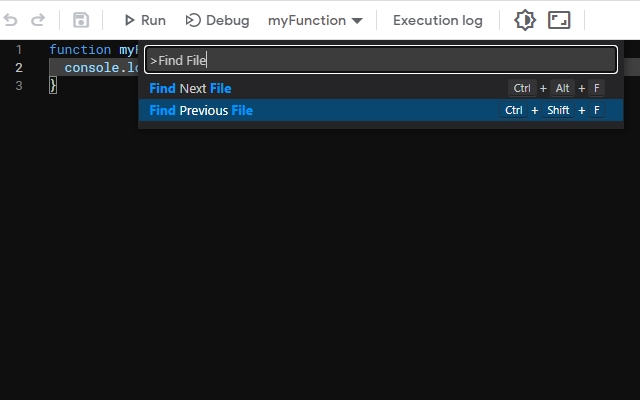The width and height of the screenshot is (640, 400).
Task: Click the function keyword in code
Action: pyautogui.click(x=80, y=50)
